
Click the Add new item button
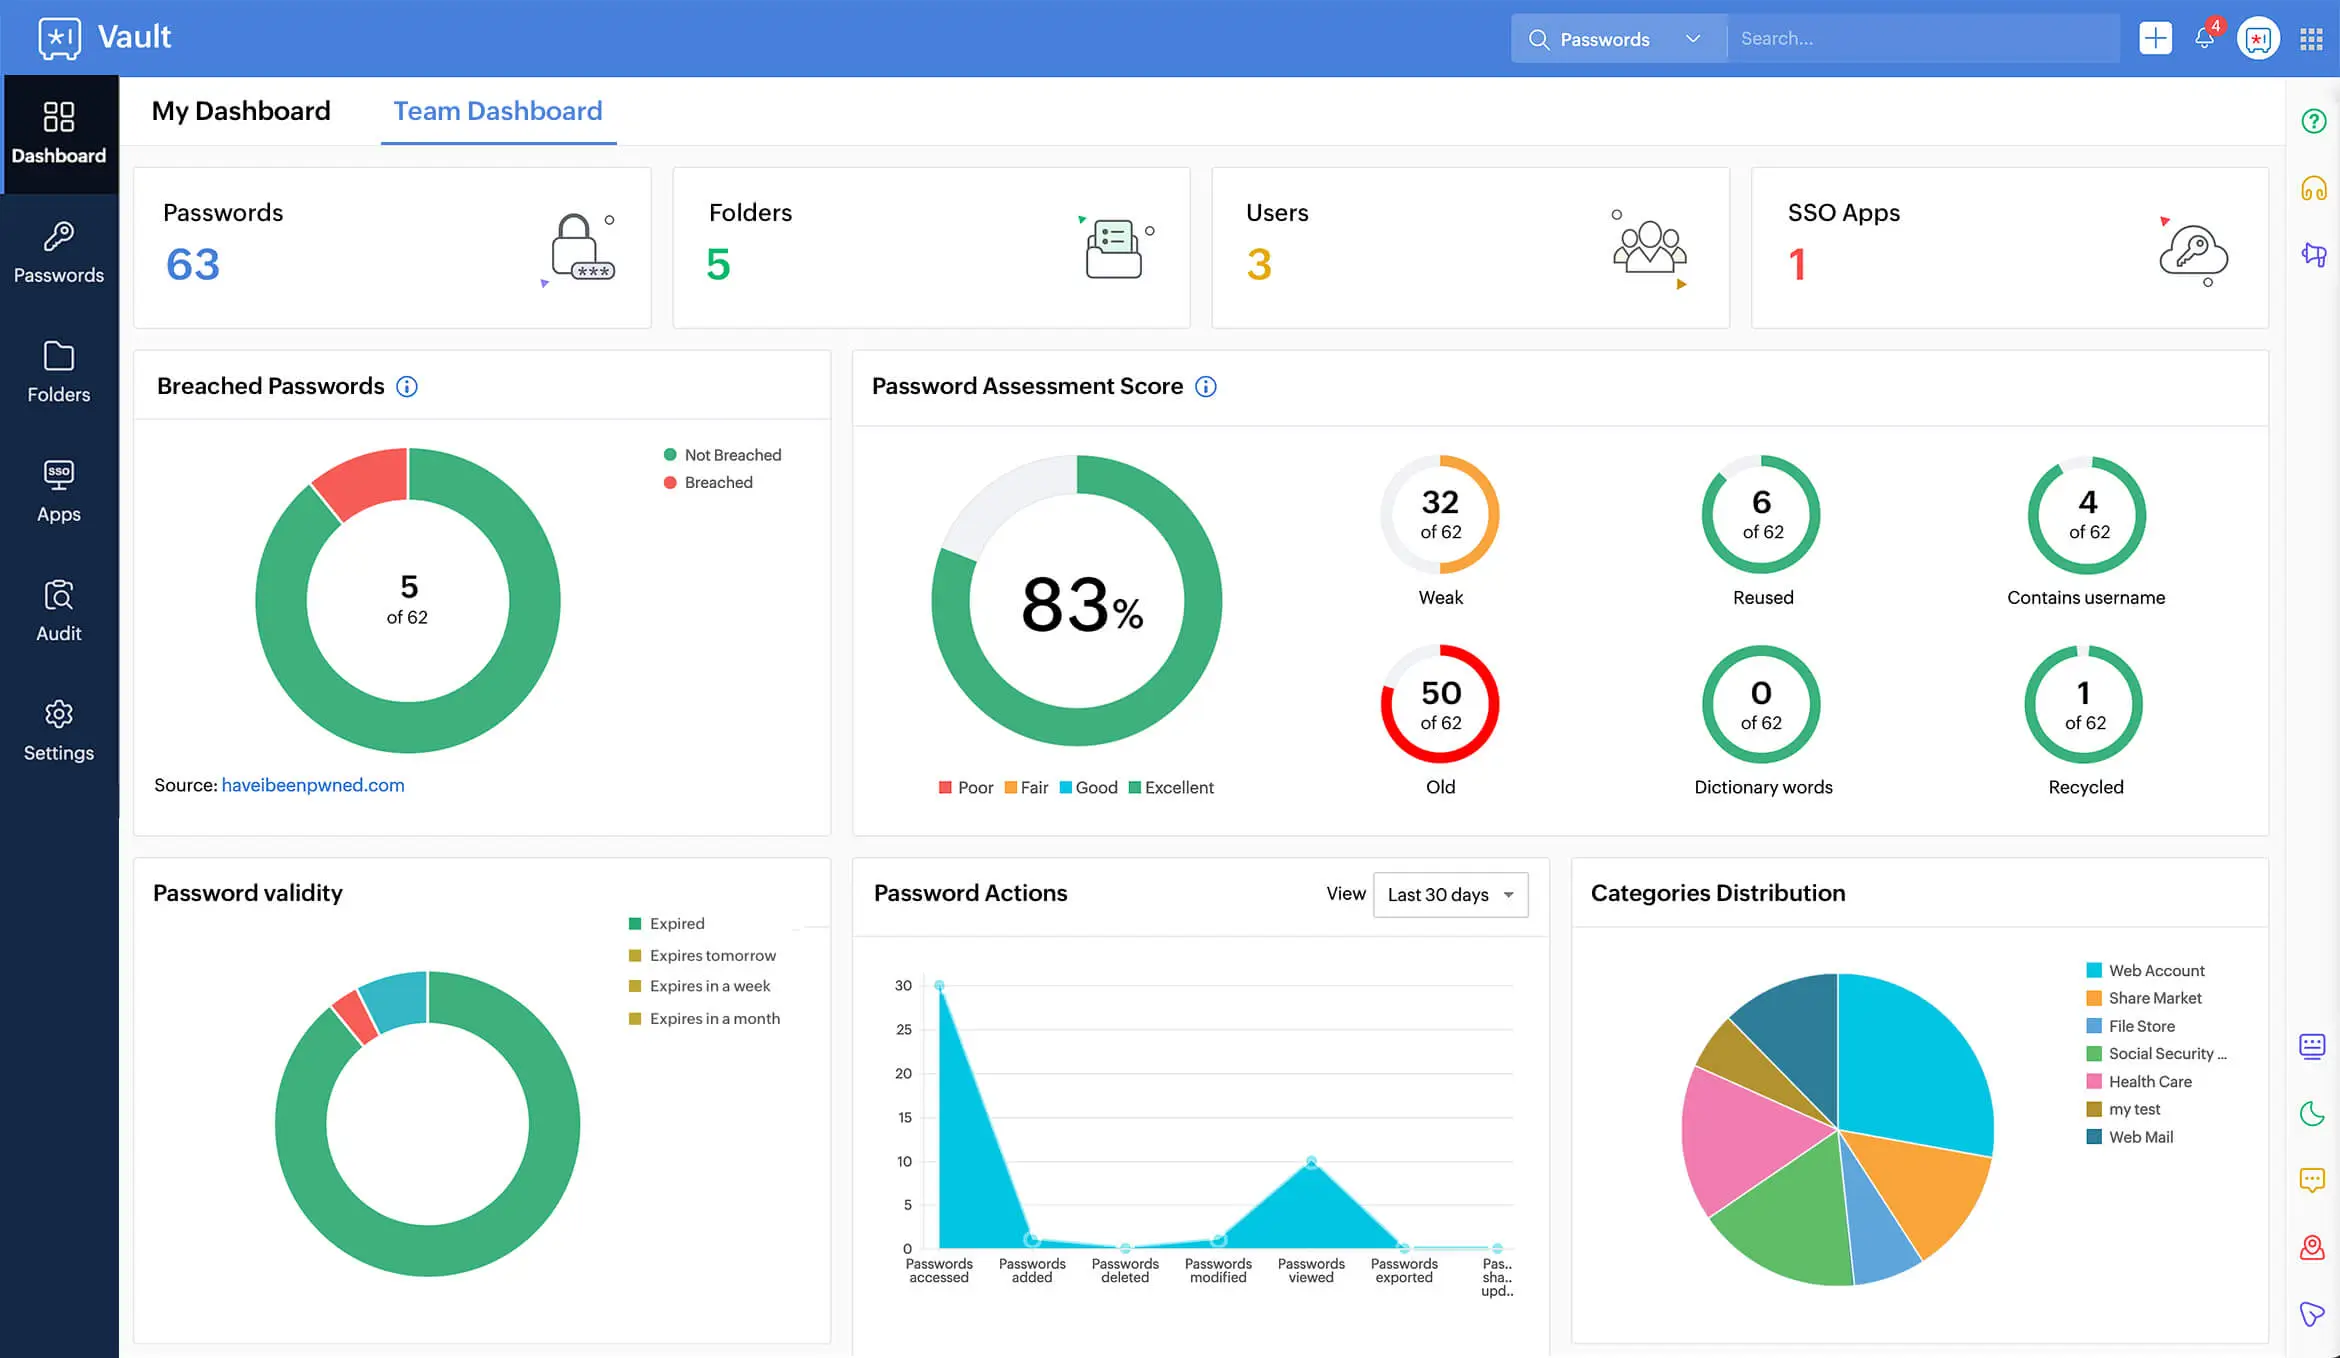2154,36
